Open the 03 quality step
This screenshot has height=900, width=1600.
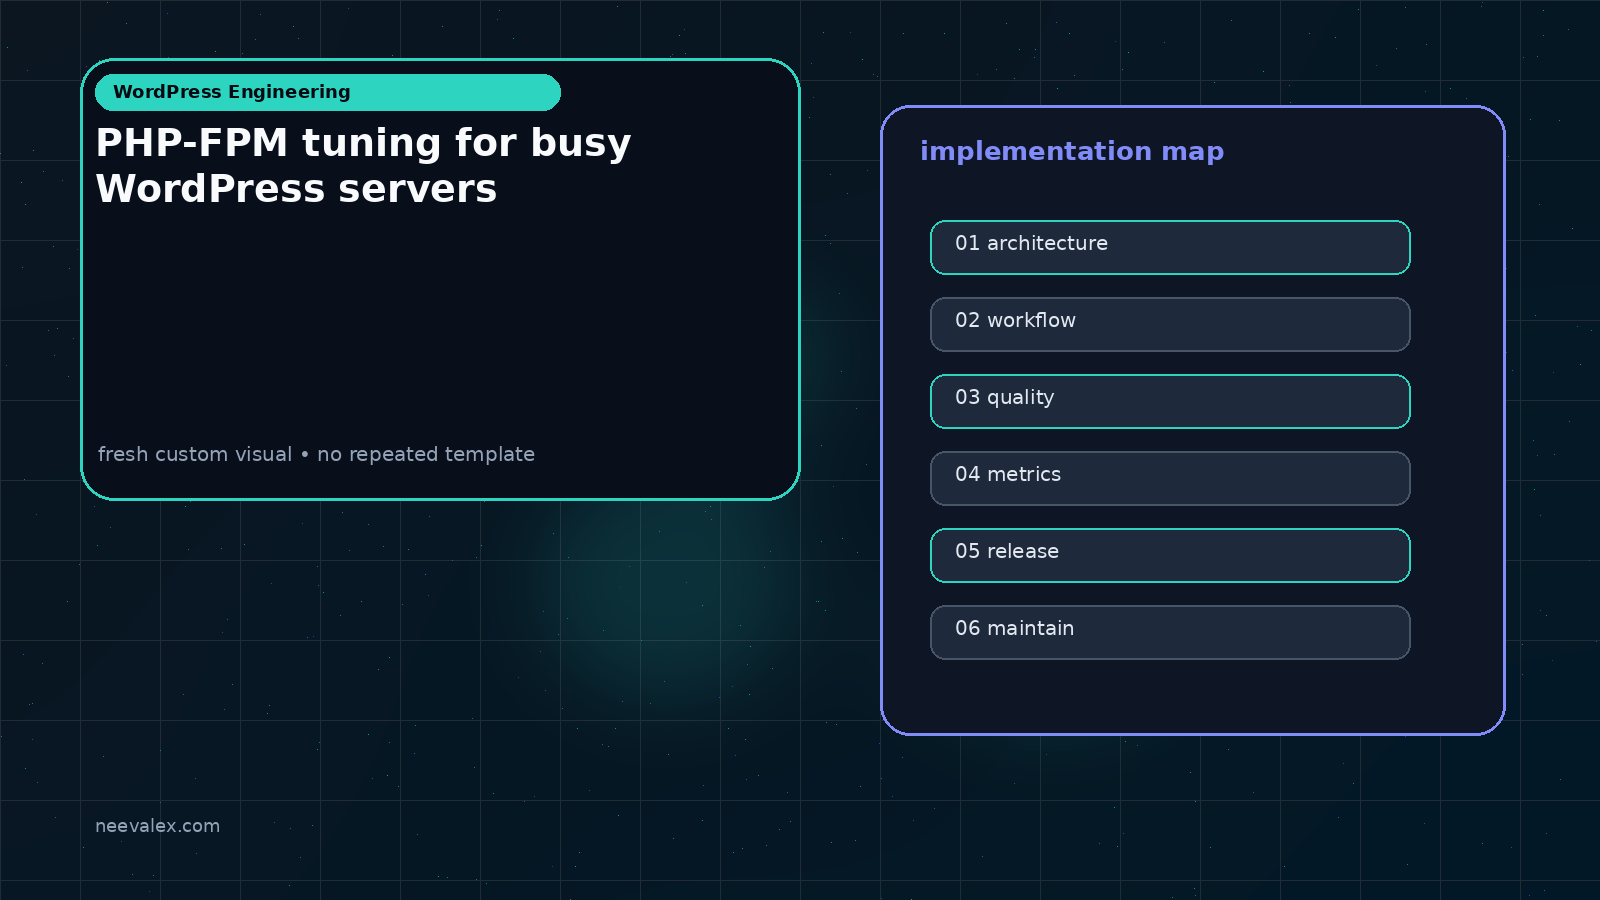click(x=1170, y=401)
